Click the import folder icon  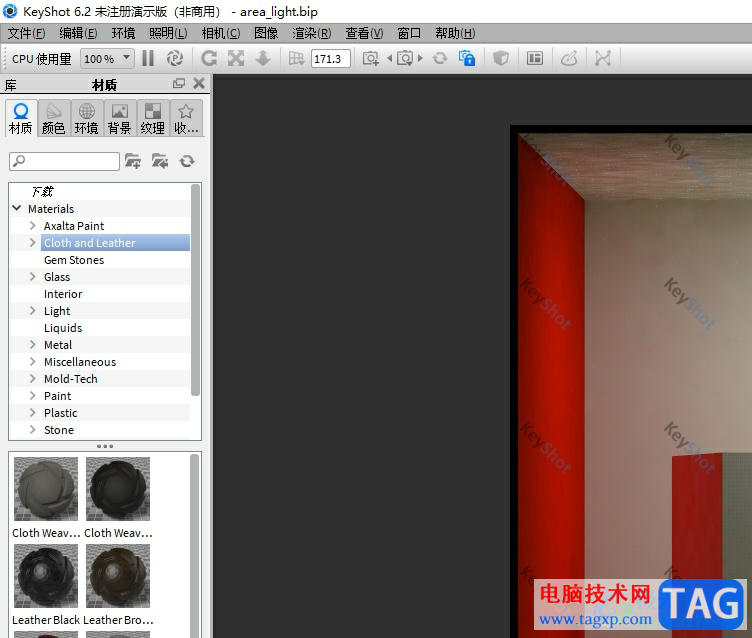160,161
